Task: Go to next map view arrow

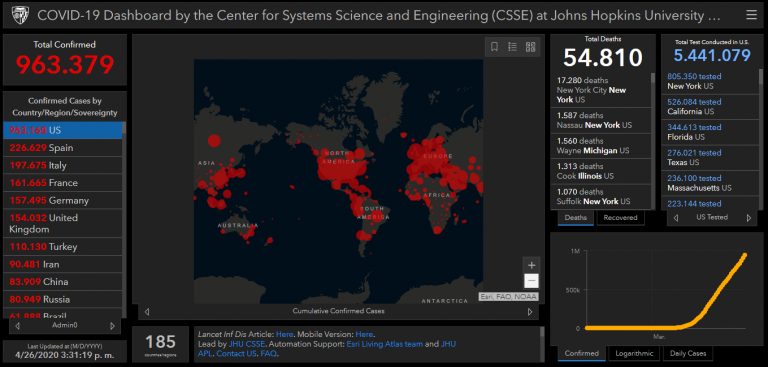Action: [x=529, y=312]
